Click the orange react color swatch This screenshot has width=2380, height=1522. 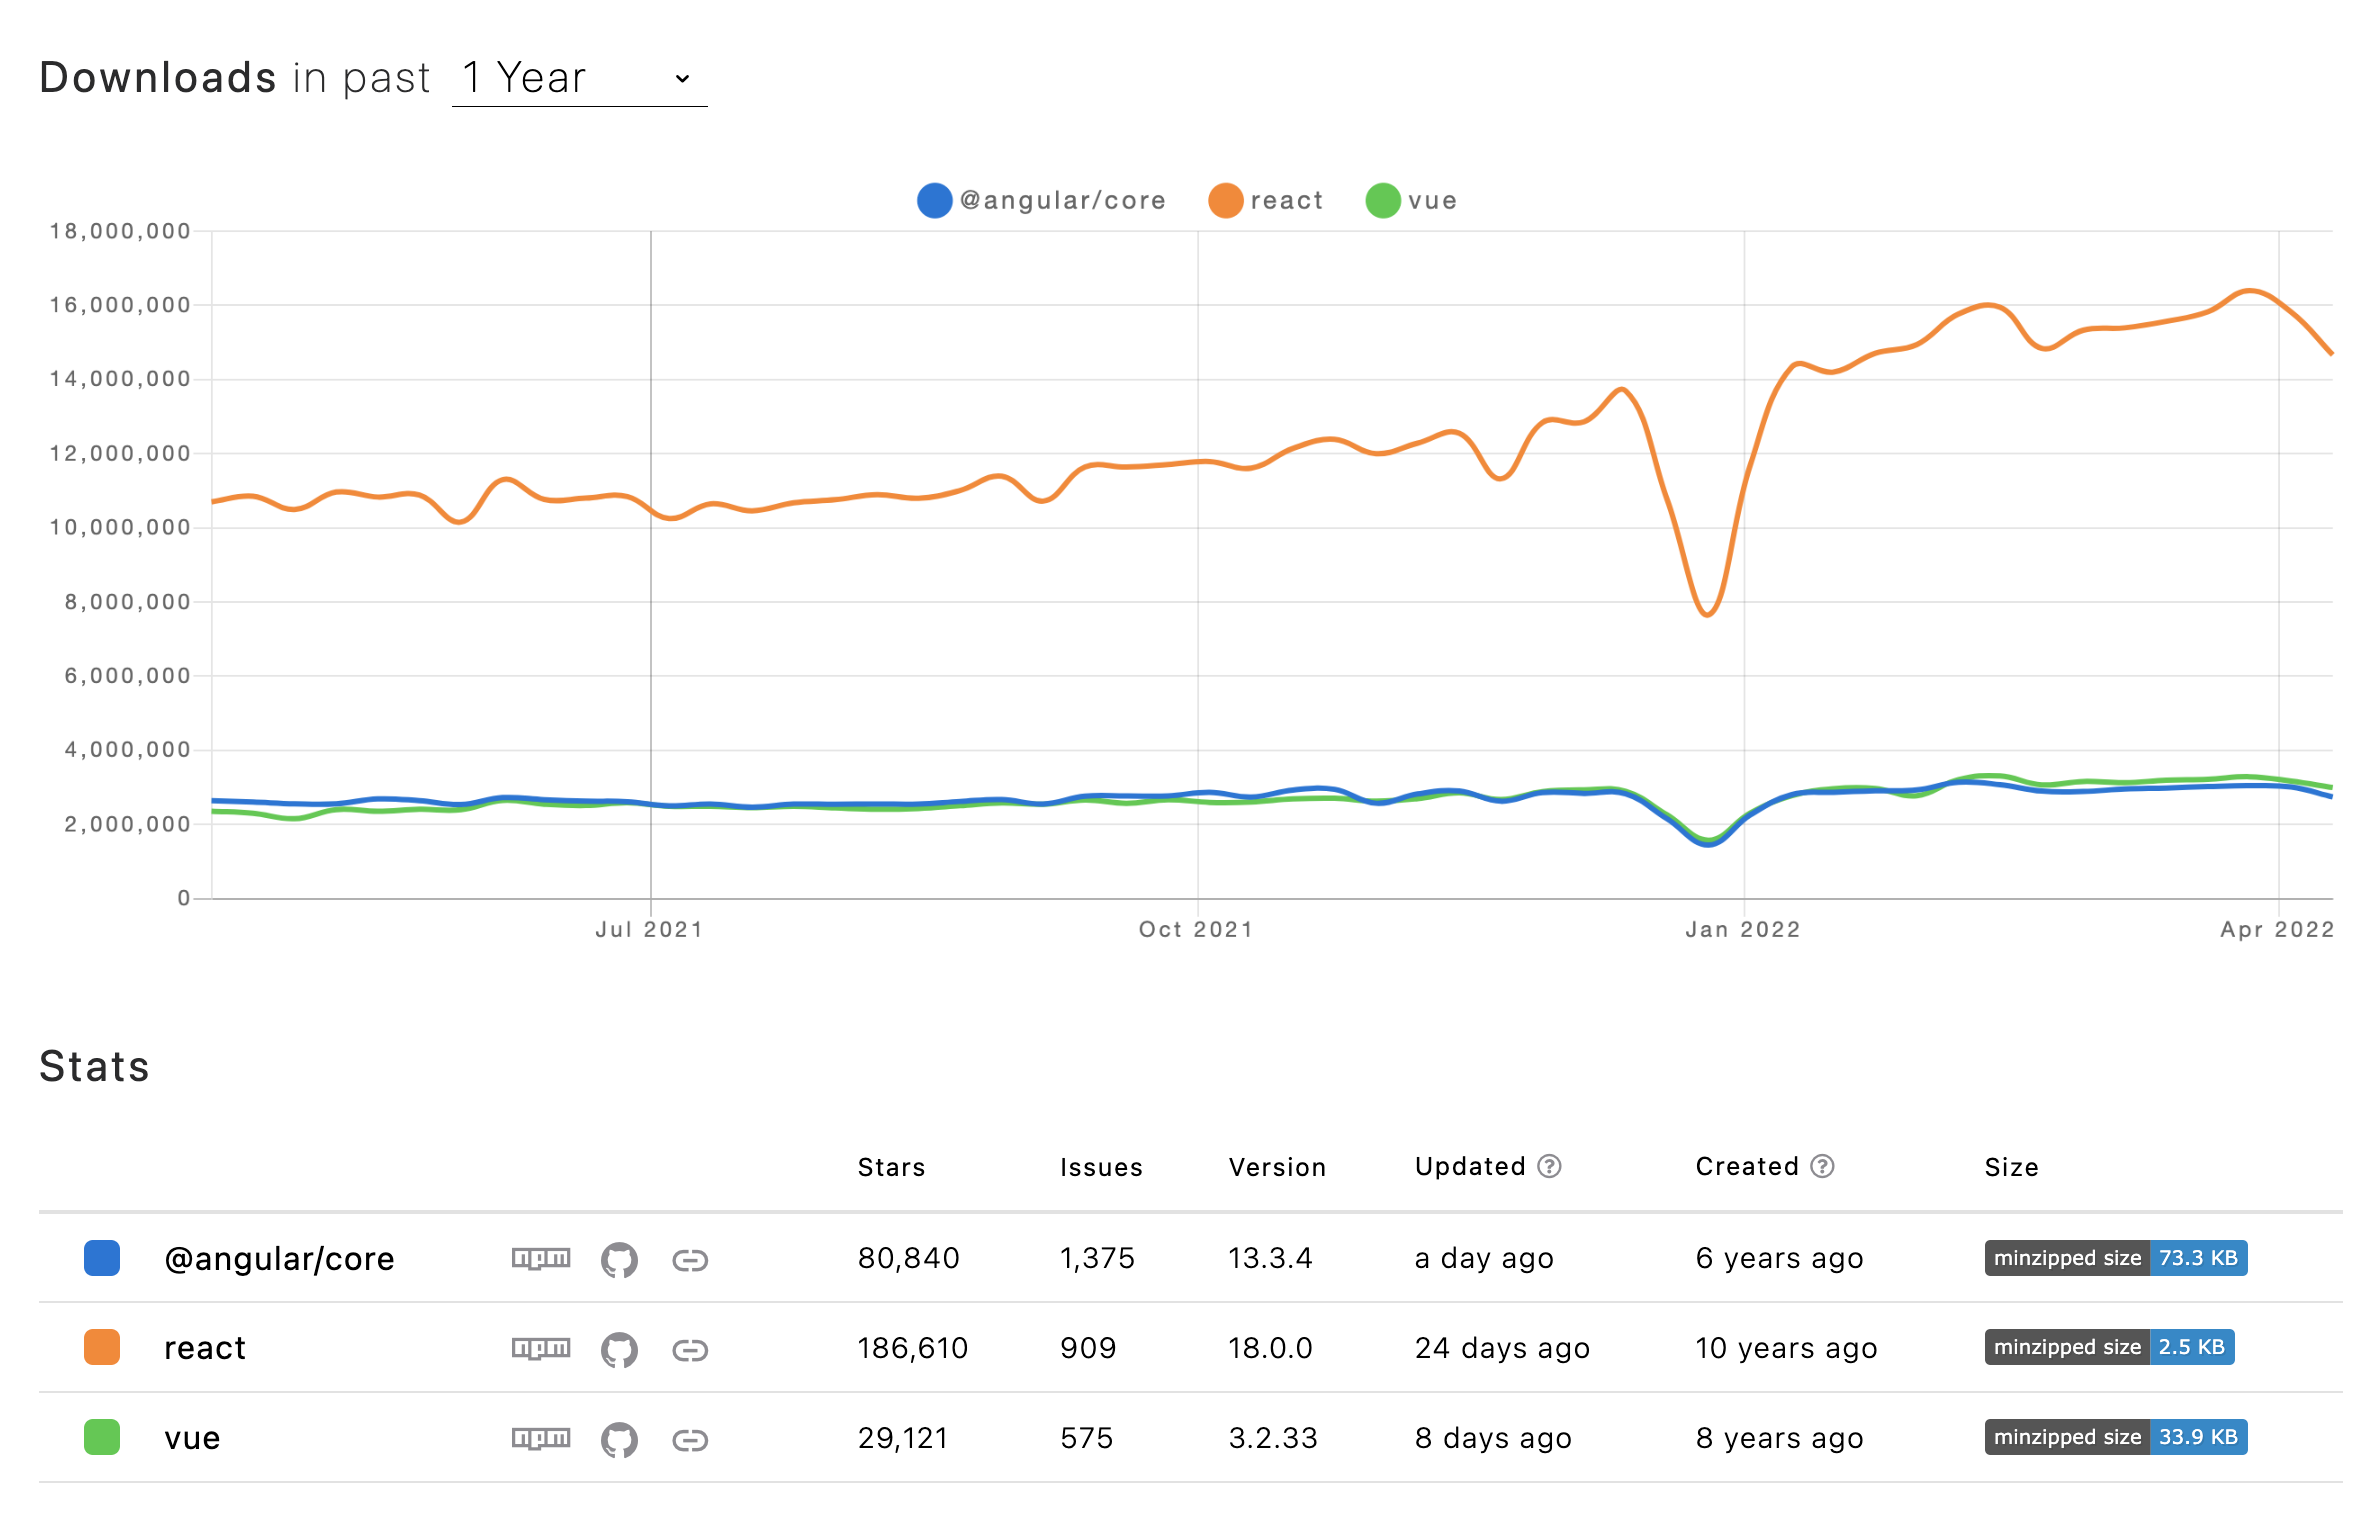[x=102, y=1347]
